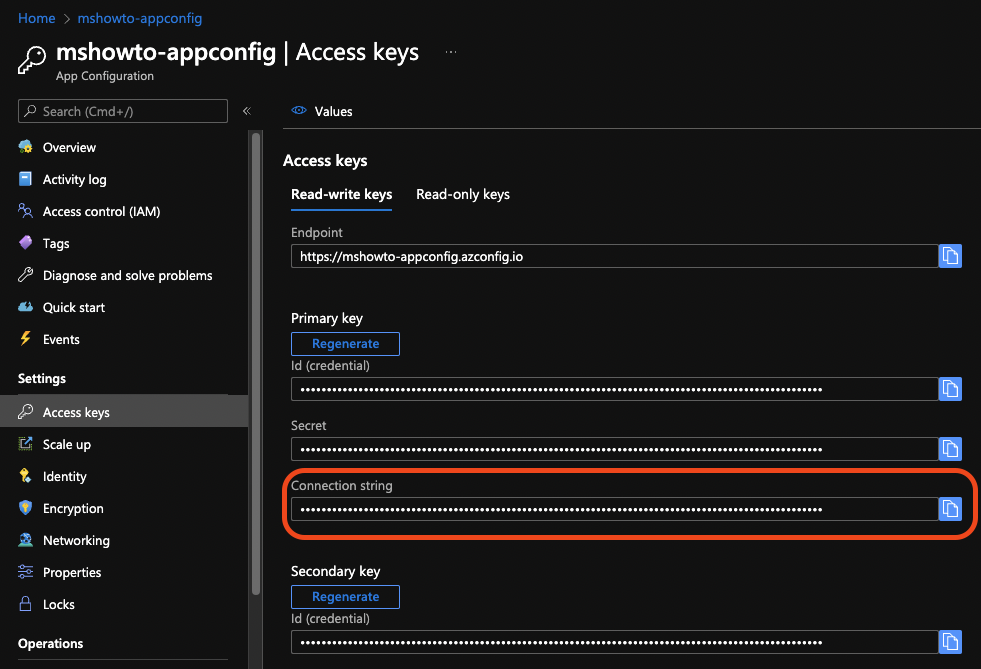The width and height of the screenshot is (981, 669).
Task: Open the ellipsis more options menu
Action: click(450, 52)
